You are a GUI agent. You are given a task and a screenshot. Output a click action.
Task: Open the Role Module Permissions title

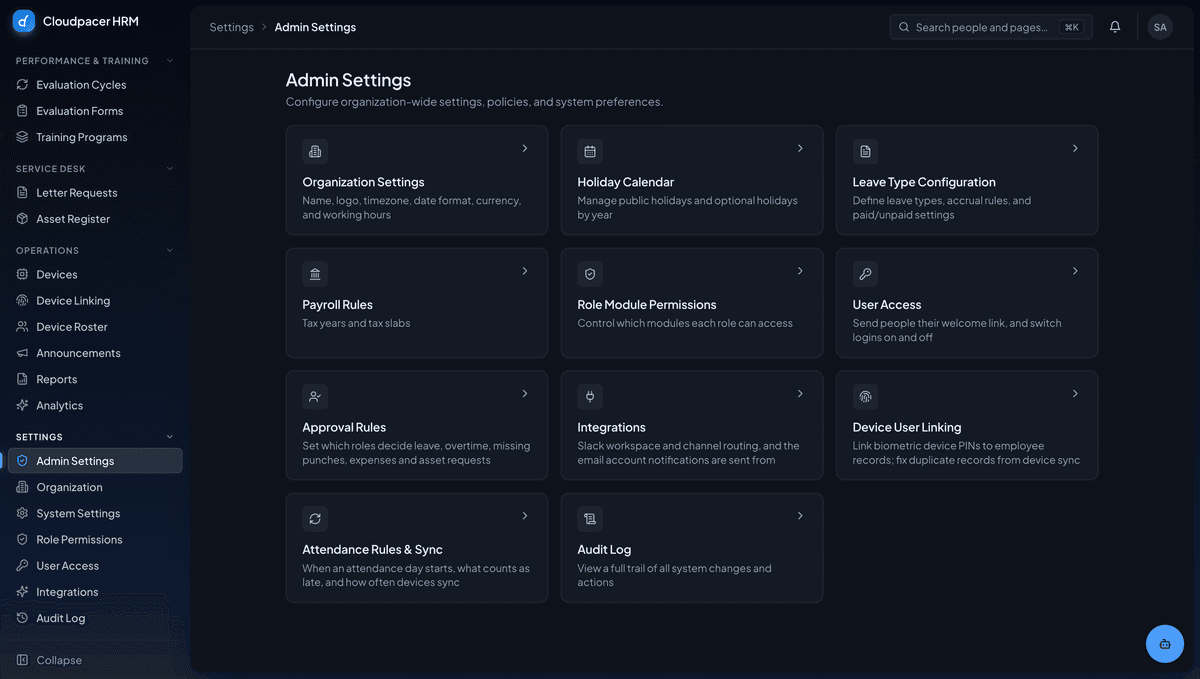tap(647, 305)
